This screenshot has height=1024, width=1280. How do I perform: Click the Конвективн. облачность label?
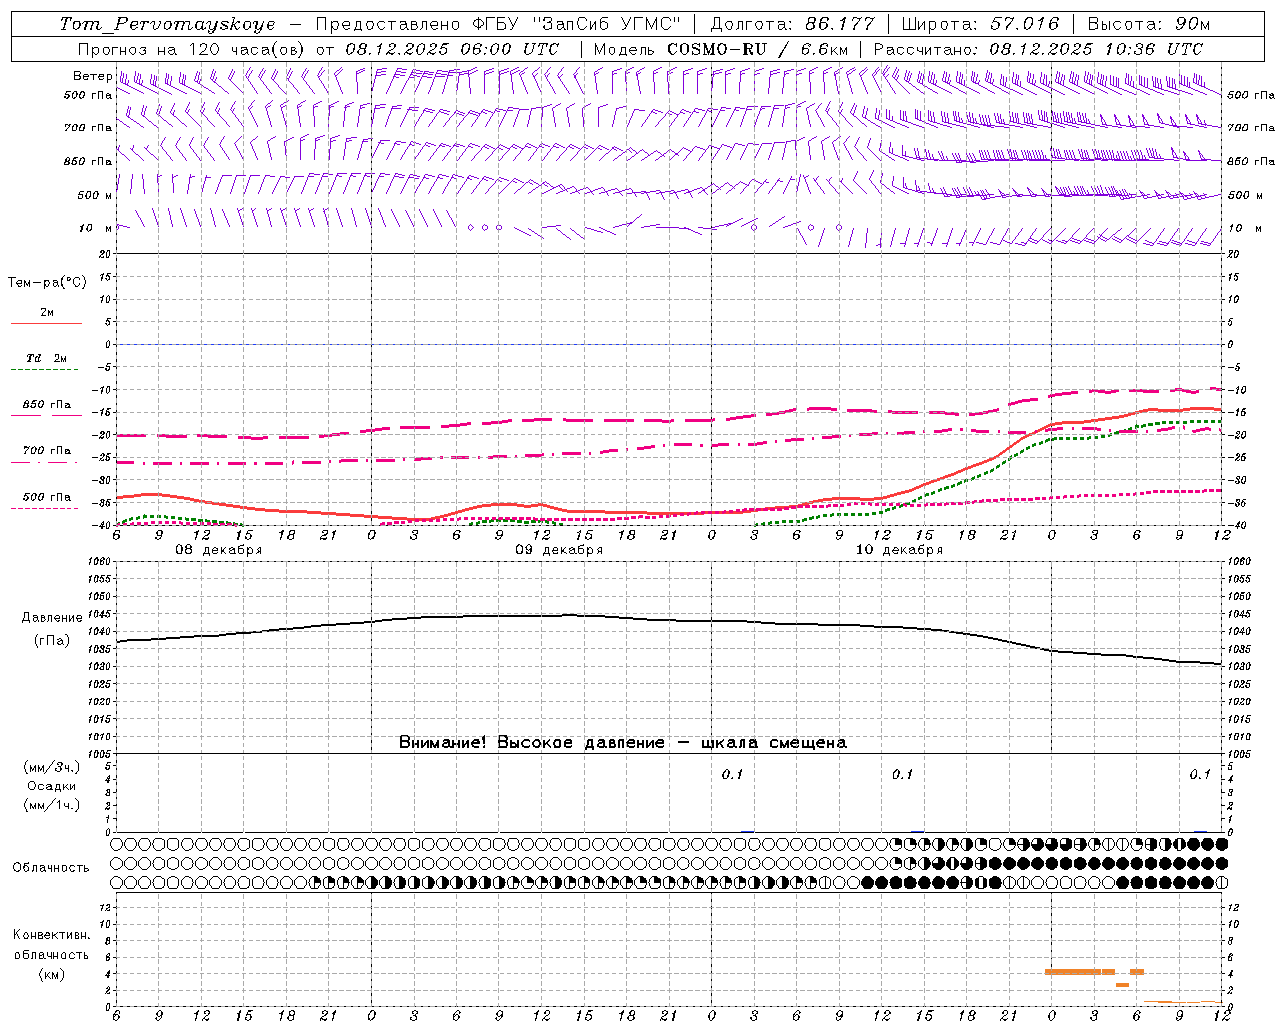coord(51,944)
